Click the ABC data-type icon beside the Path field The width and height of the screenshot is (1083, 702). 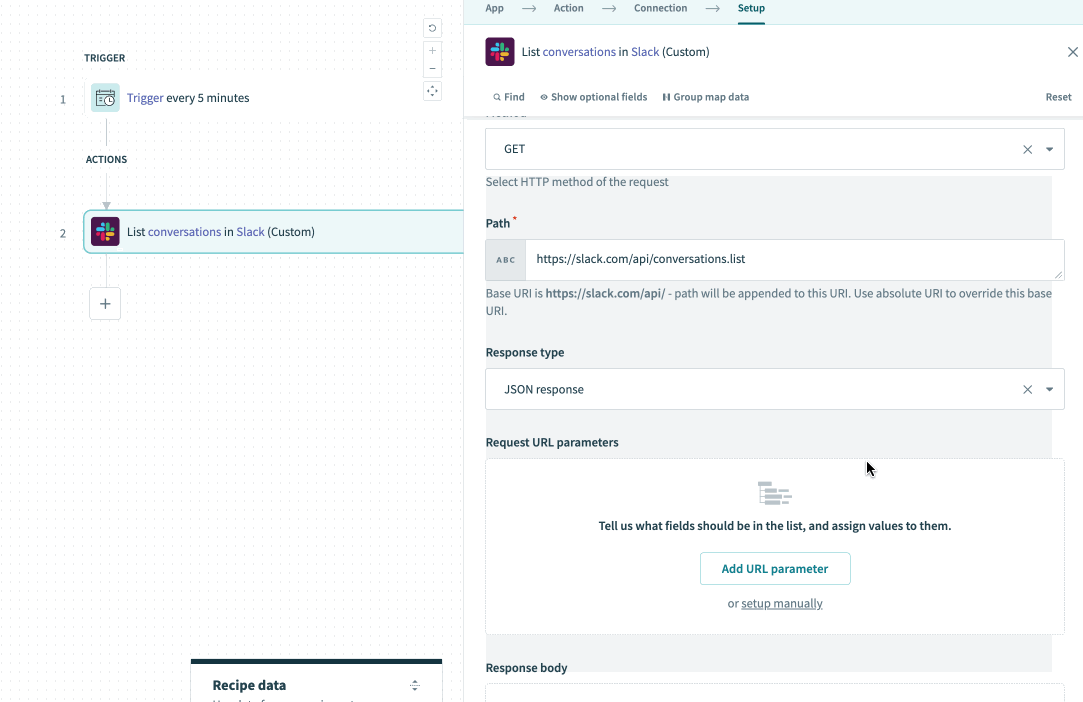pos(505,259)
